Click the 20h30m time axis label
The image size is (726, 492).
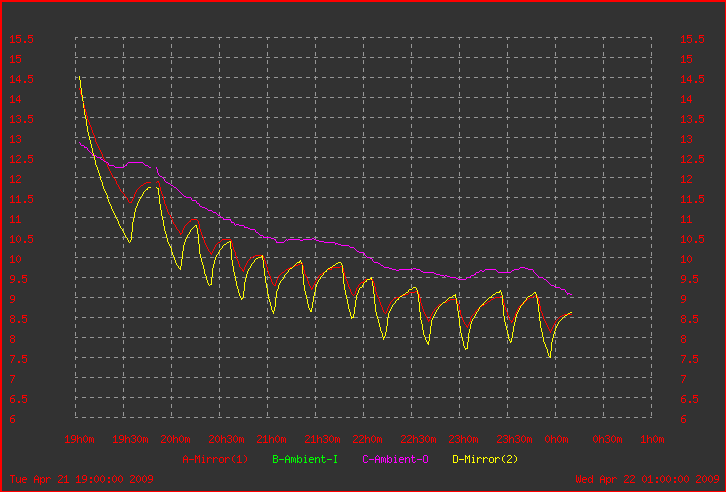(226, 439)
